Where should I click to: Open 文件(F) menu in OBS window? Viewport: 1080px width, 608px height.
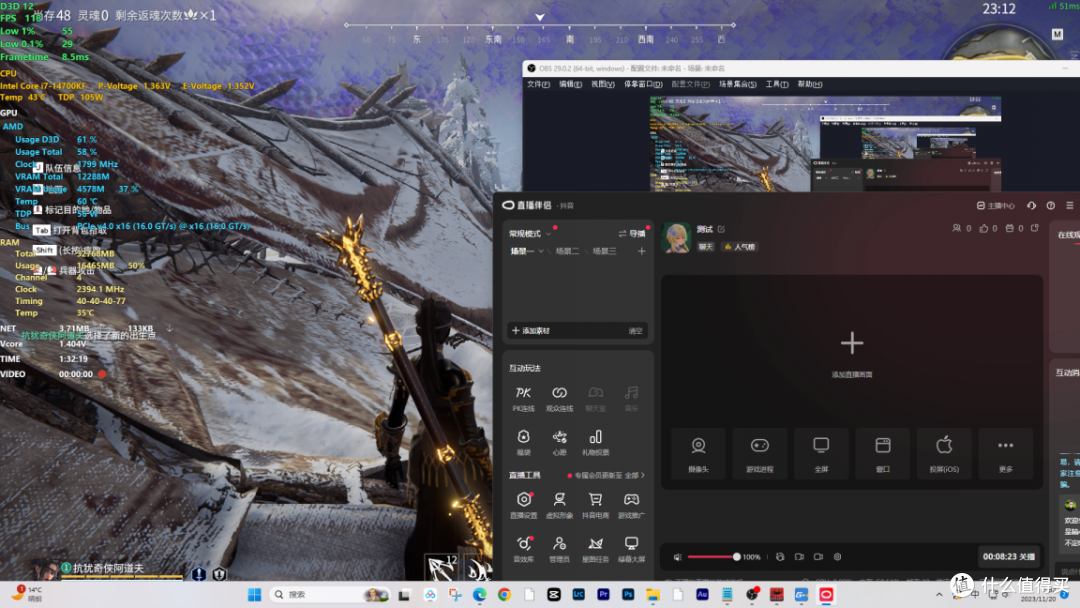click(x=538, y=84)
